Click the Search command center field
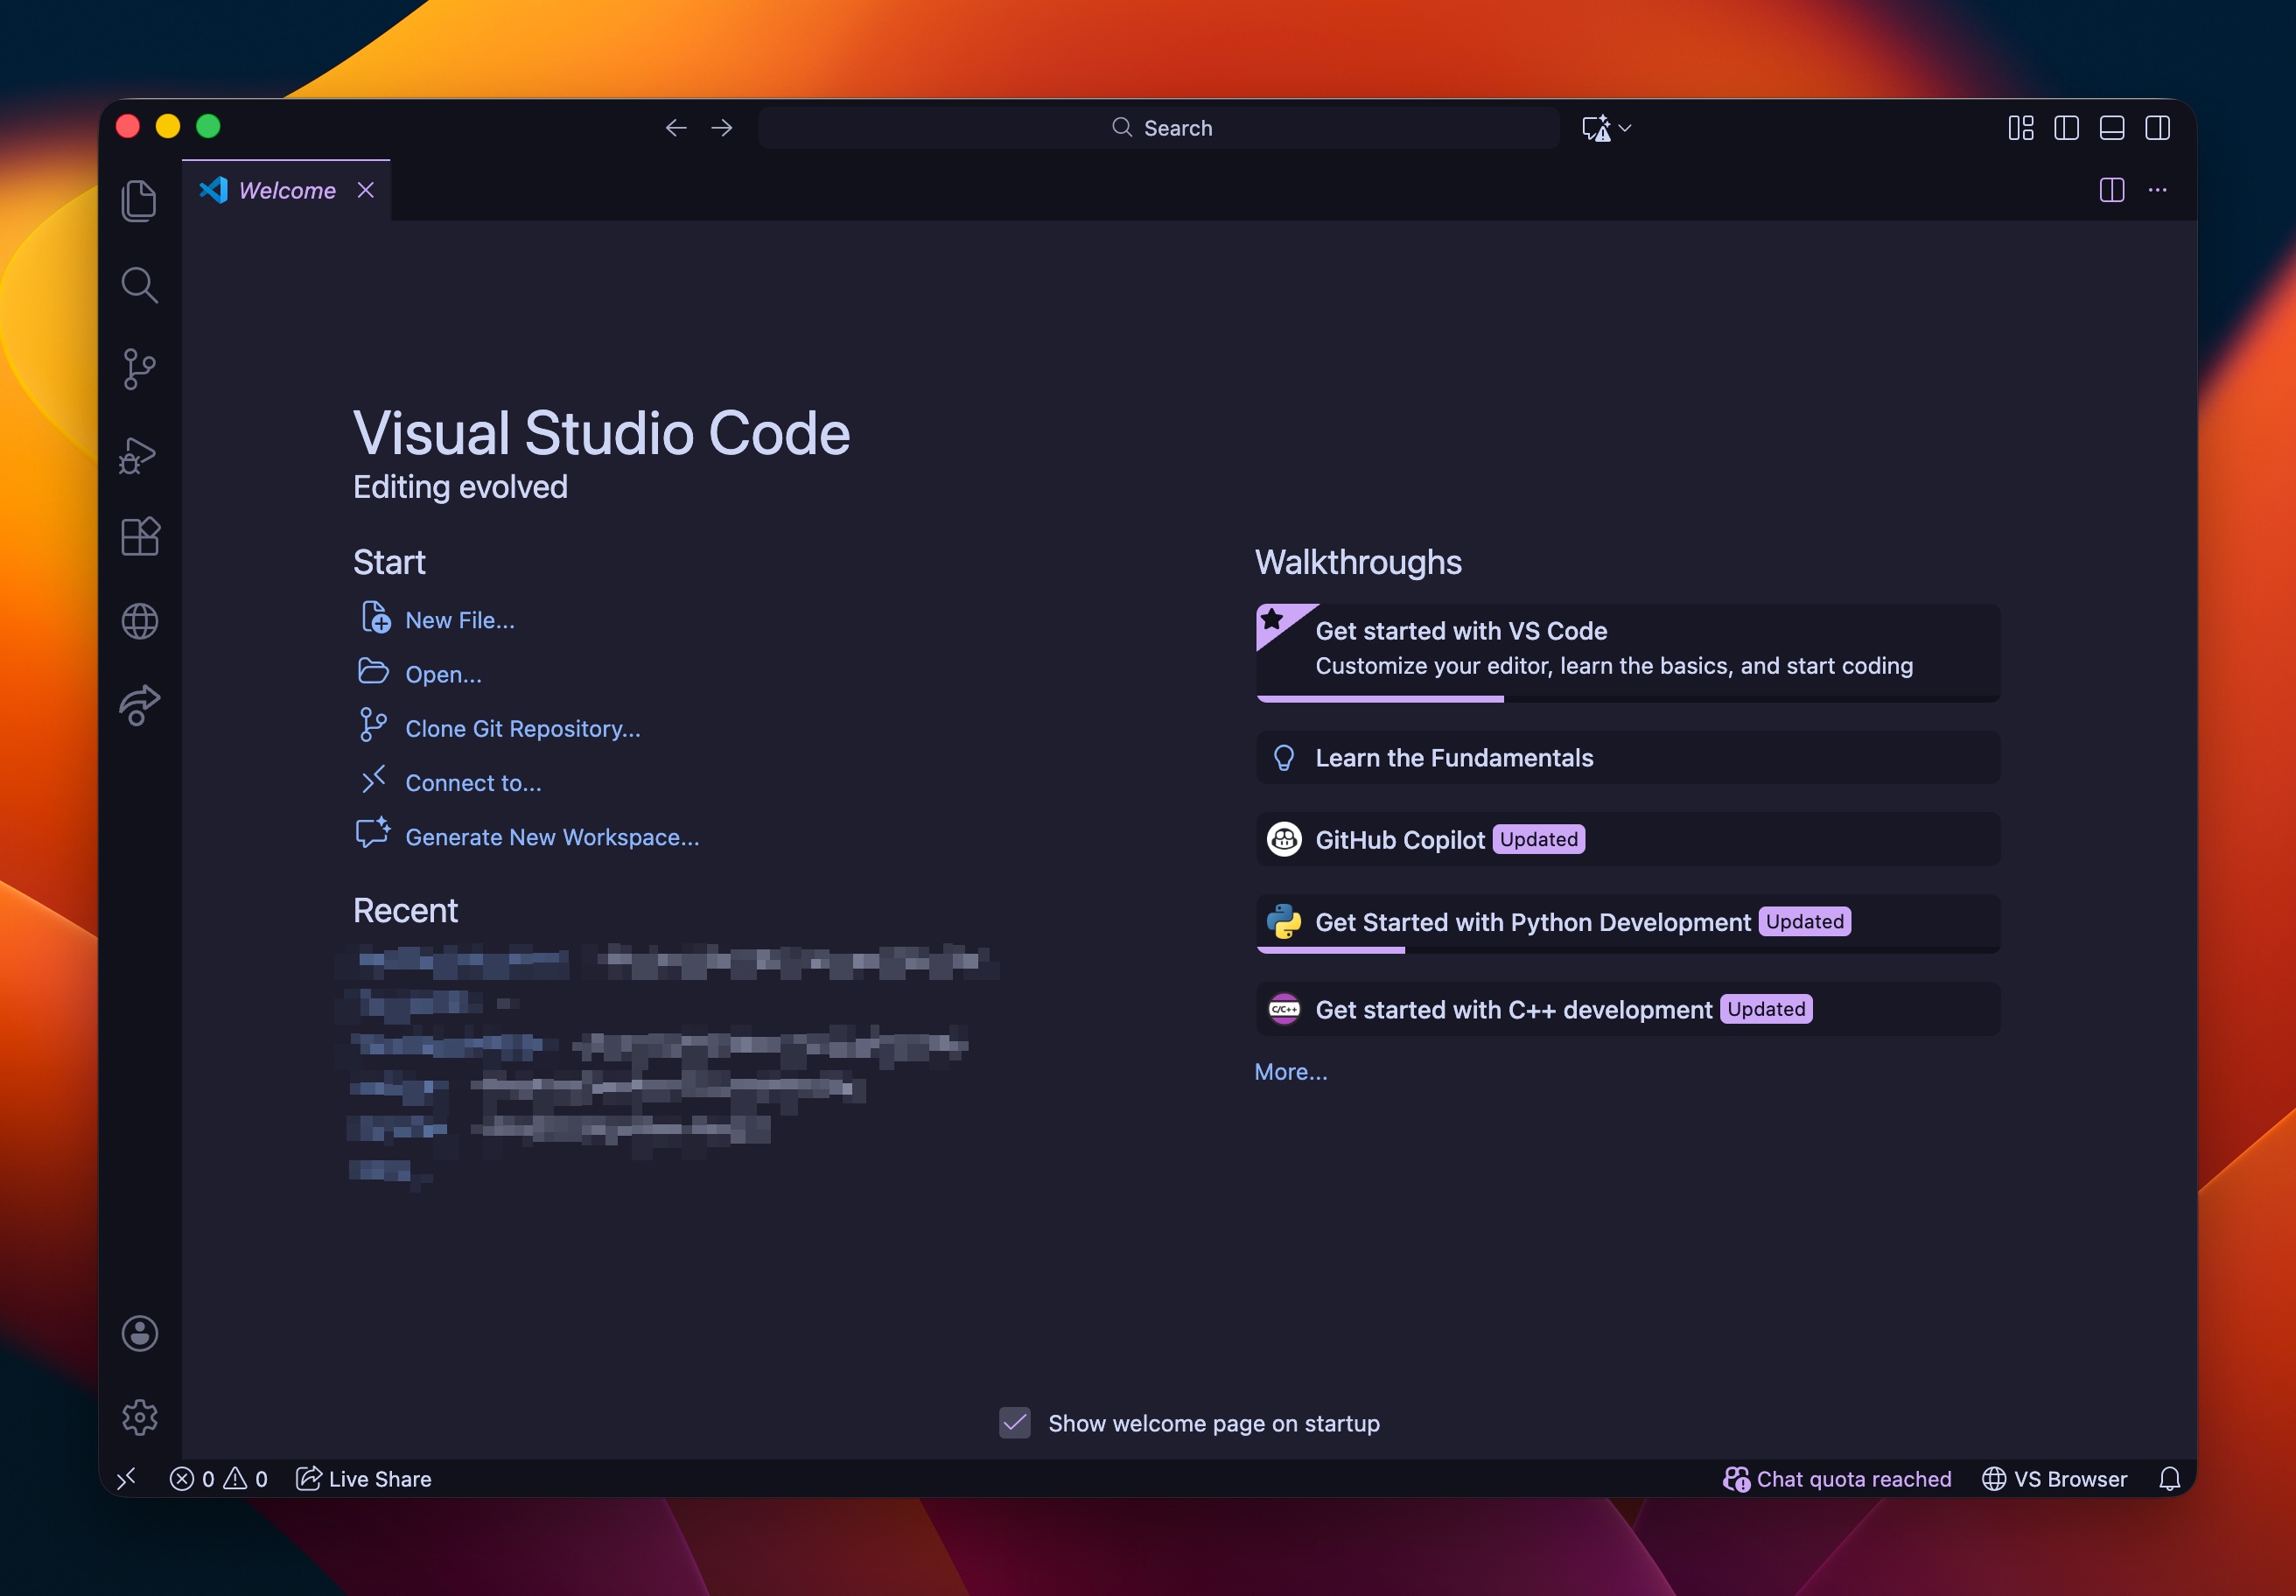This screenshot has width=2296, height=1596. pyautogui.click(x=1160, y=128)
